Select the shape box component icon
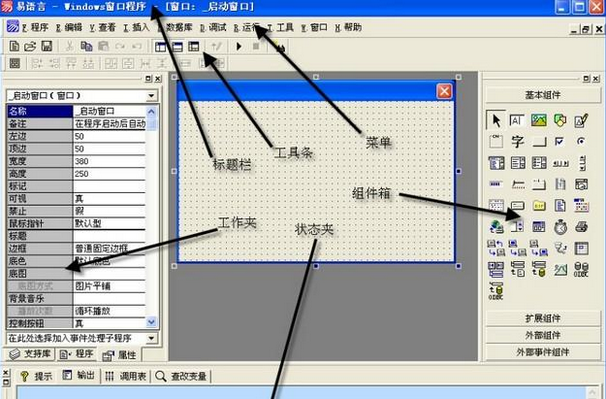Image resolution: width=606 pixels, height=399 pixels. pos(560,120)
